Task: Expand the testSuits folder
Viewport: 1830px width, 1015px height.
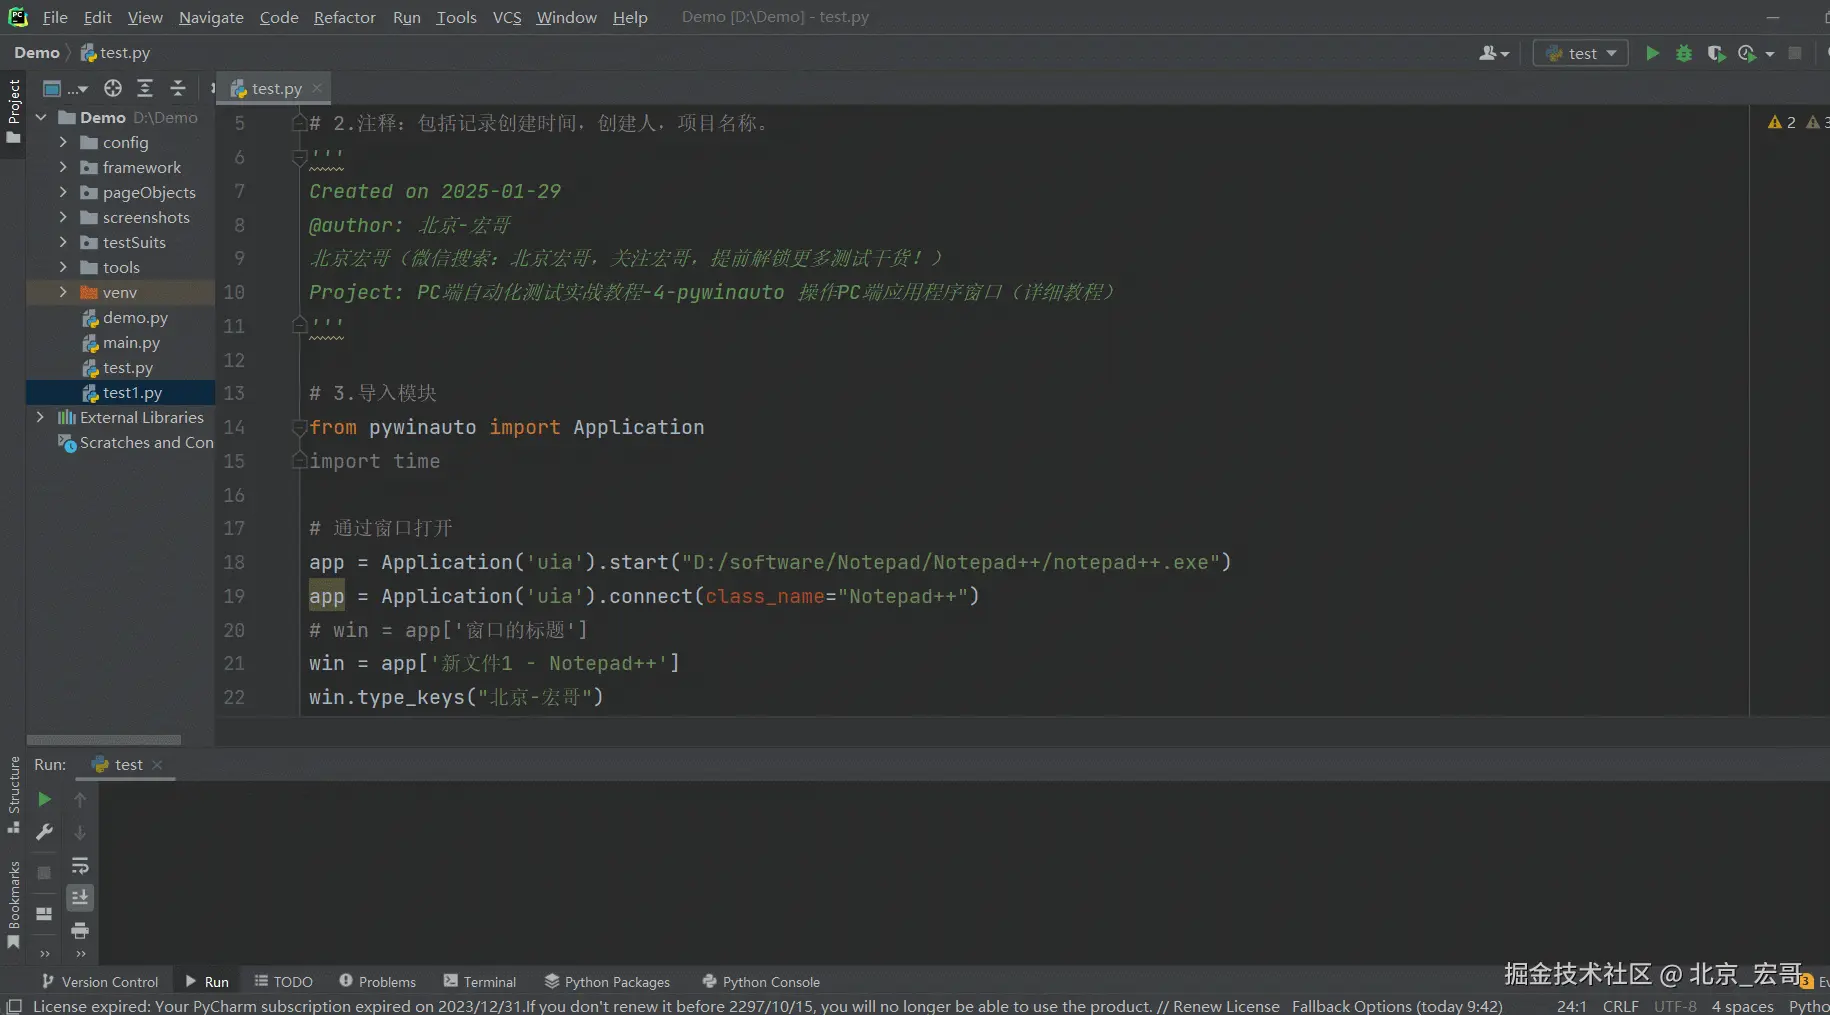Action: [63, 243]
